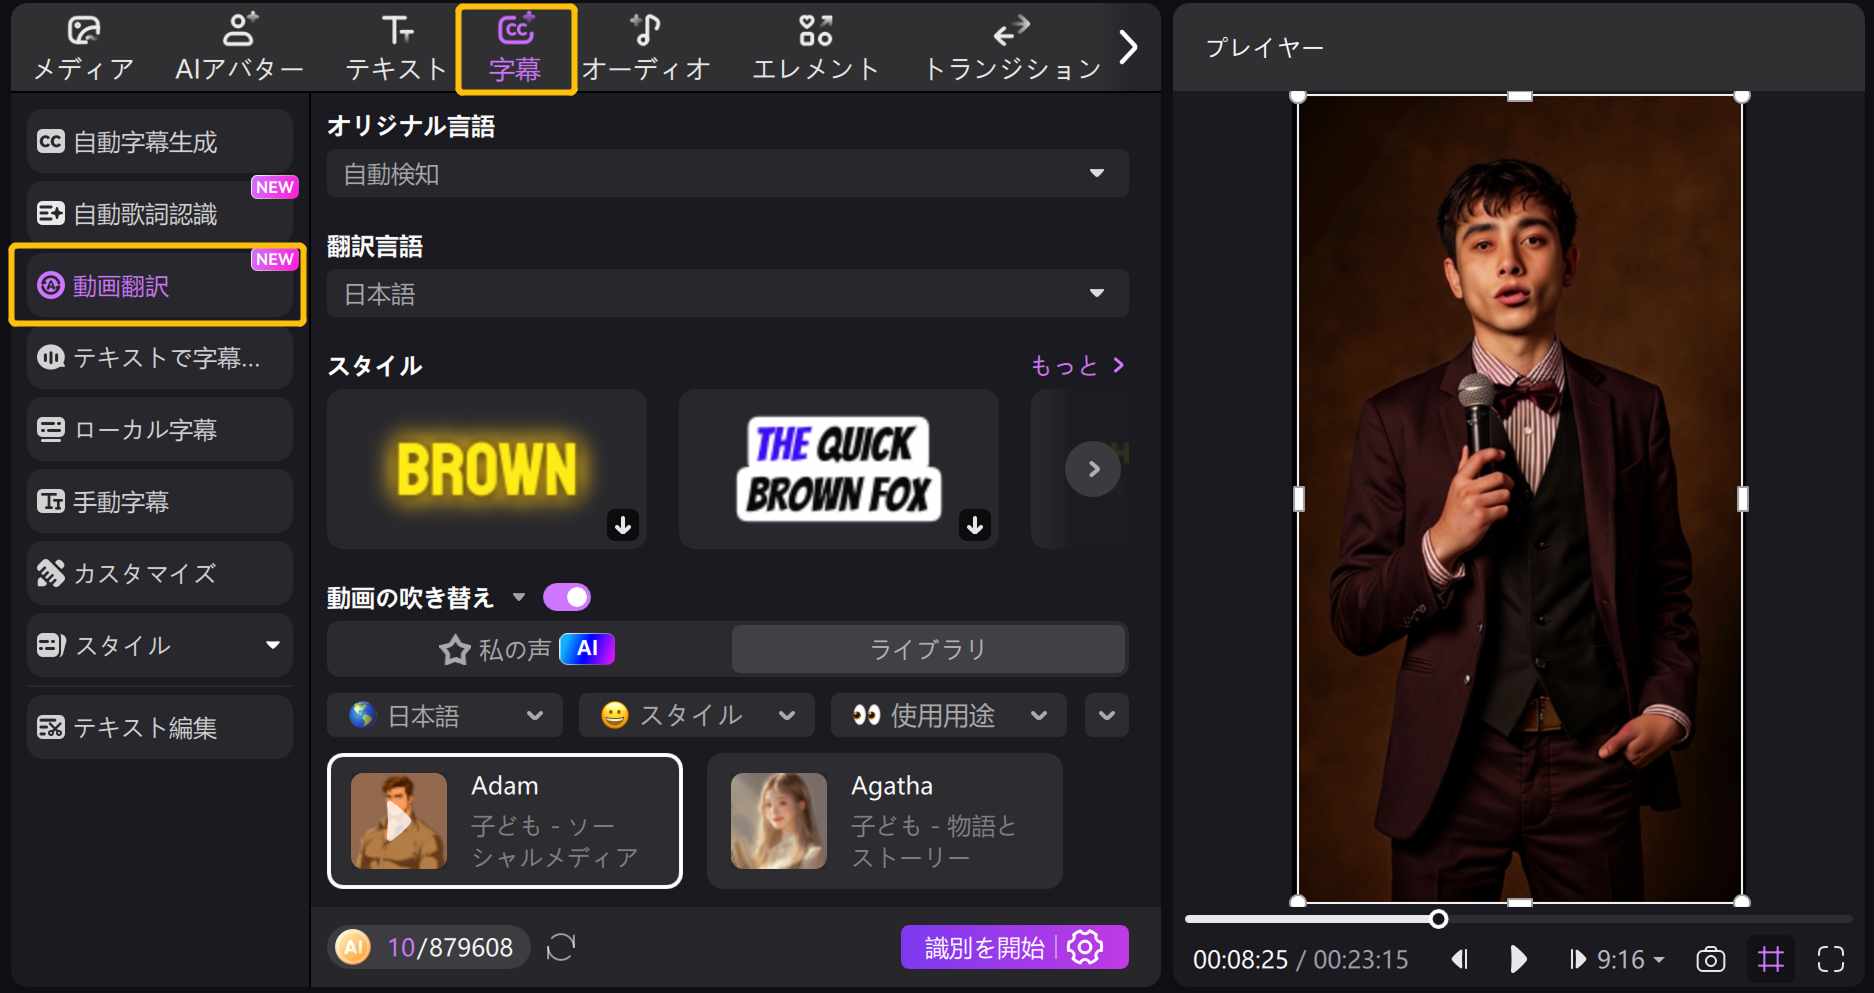Open the エレメント tab

[815, 45]
